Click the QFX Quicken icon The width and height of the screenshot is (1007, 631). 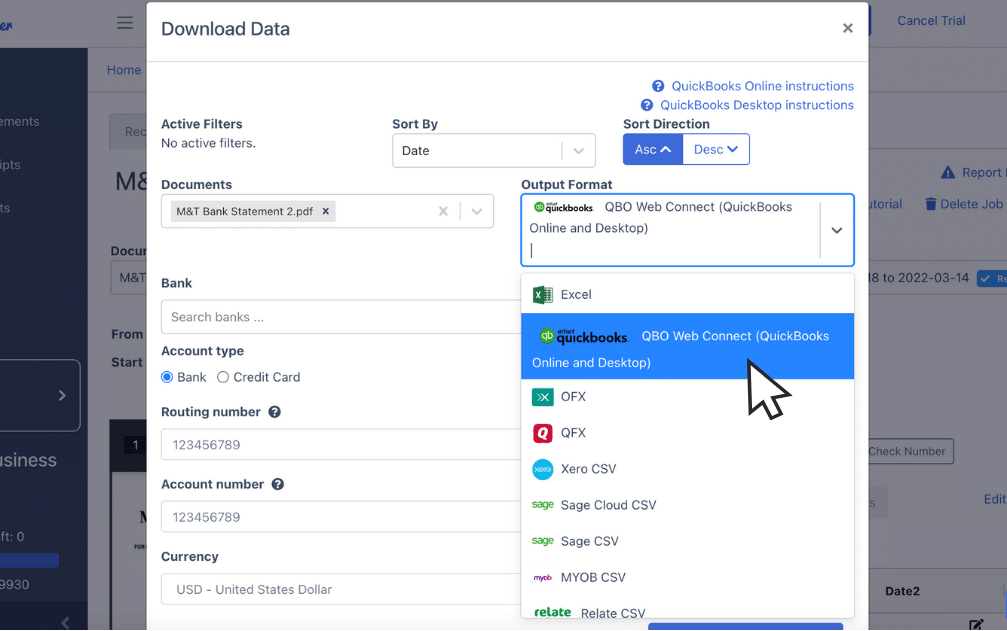tap(543, 433)
